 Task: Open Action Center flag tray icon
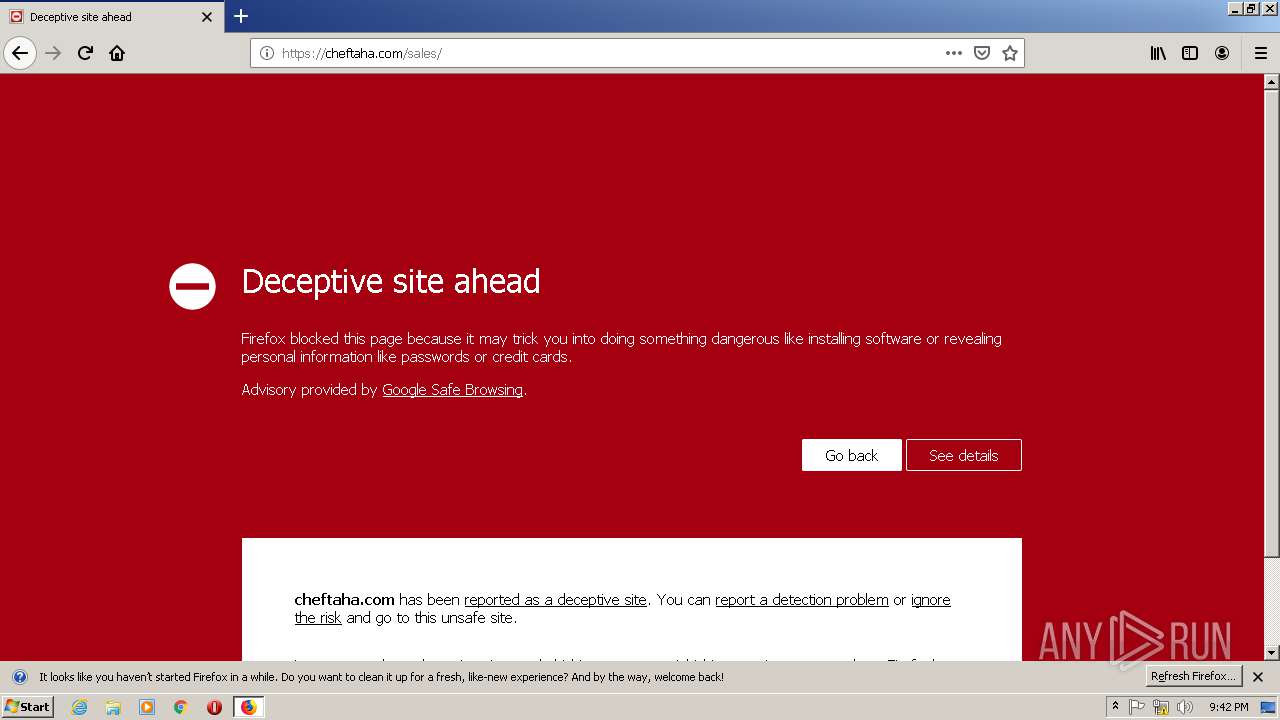click(x=1137, y=707)
